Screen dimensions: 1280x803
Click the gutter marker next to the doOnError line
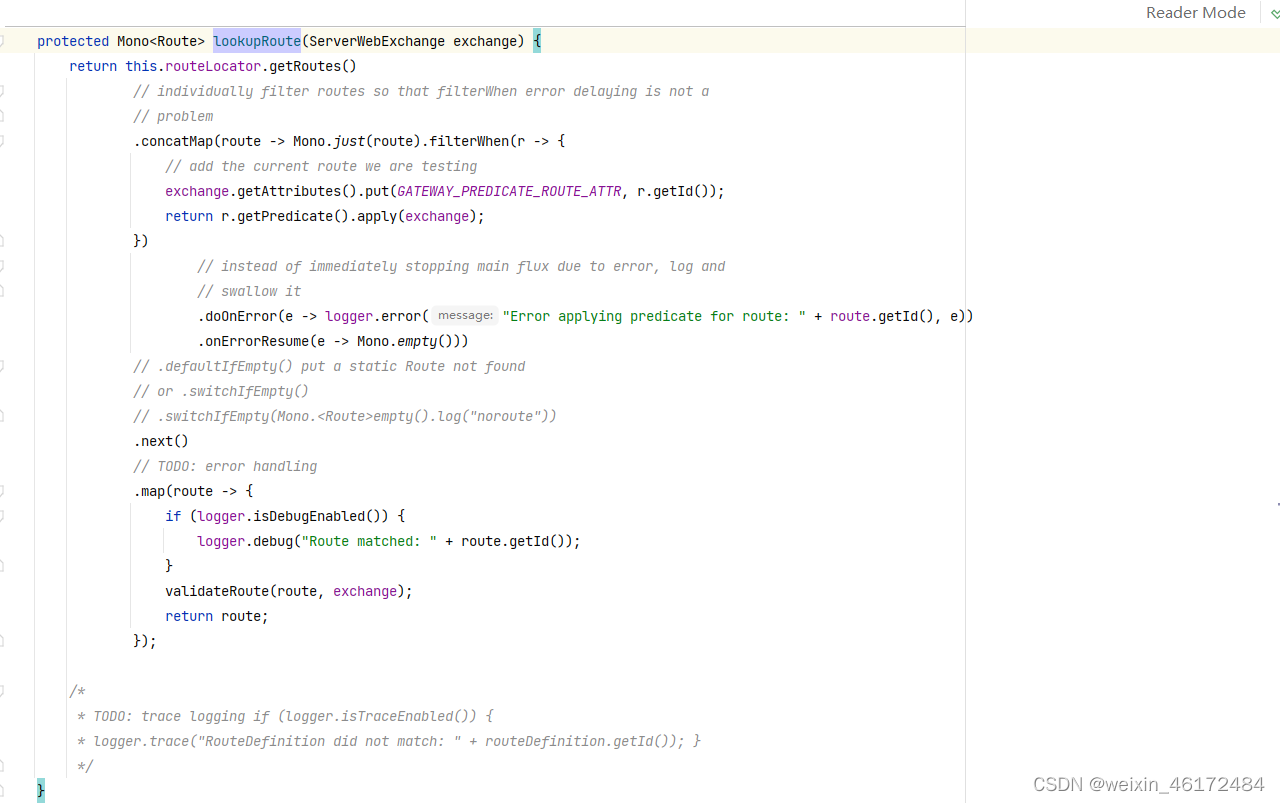point(3,316)
